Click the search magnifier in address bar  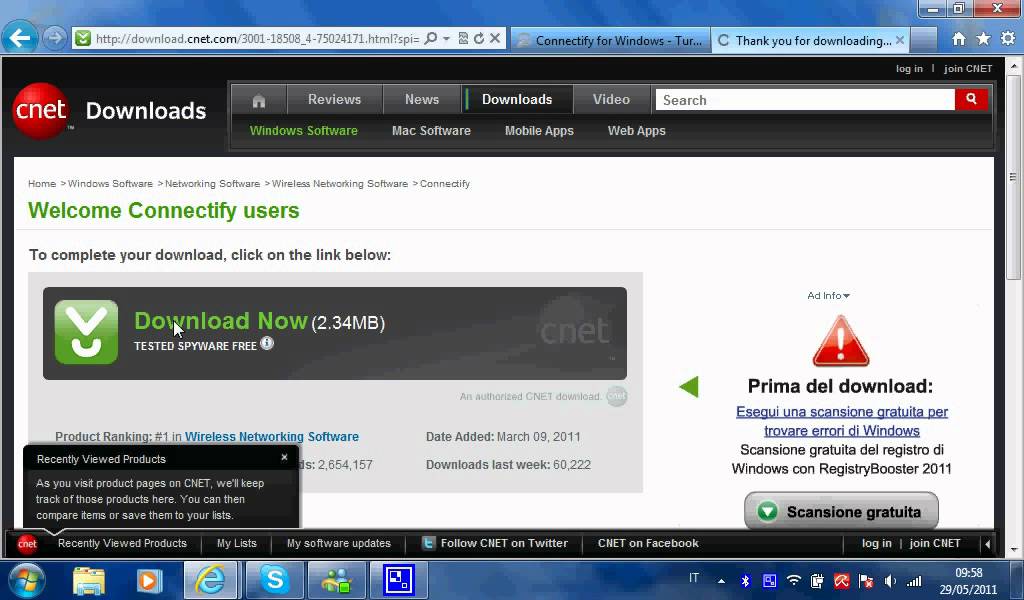[430, 39]
